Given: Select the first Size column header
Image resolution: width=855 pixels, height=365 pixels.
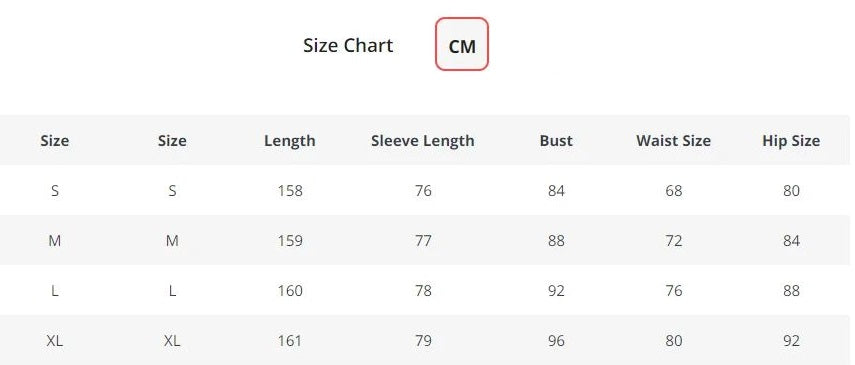Looking at the screenshot, I should (55, 141).
